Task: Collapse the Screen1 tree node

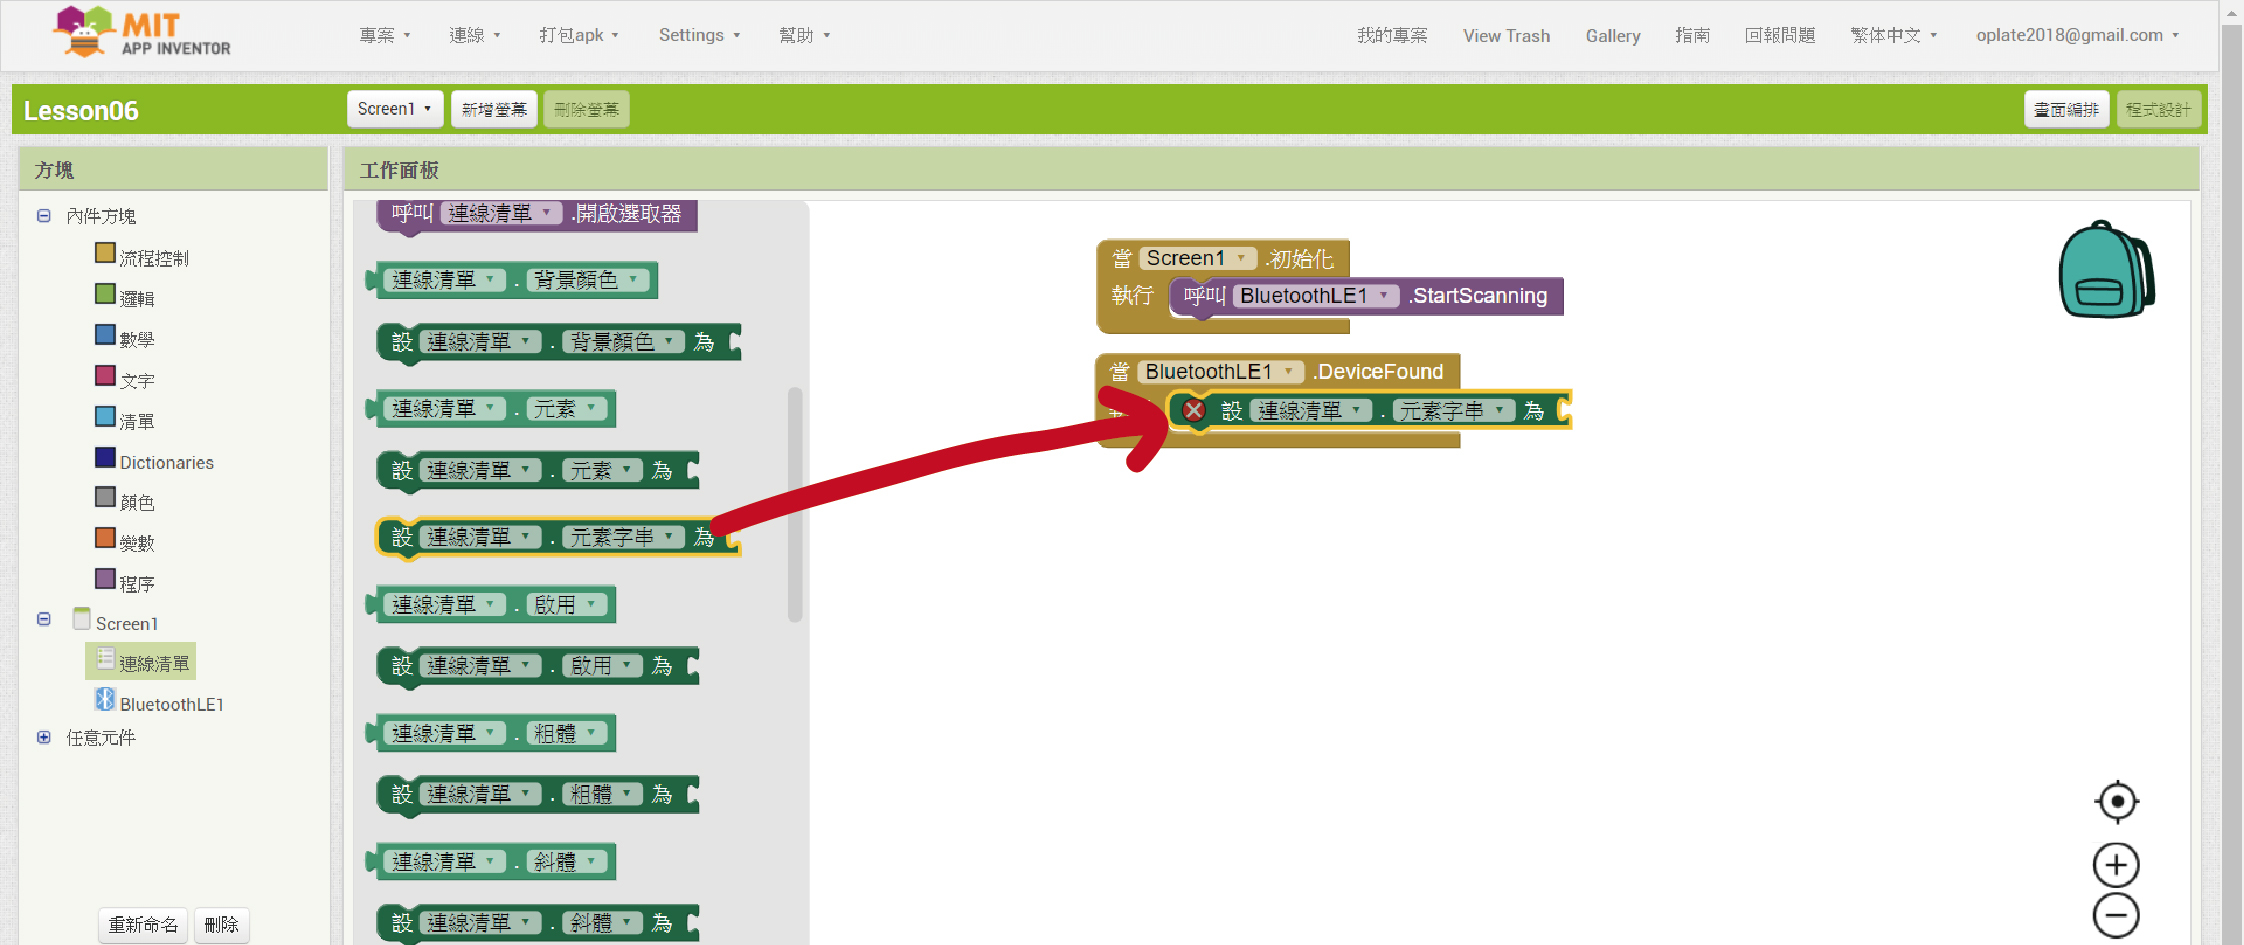Action: click(44, 620)
